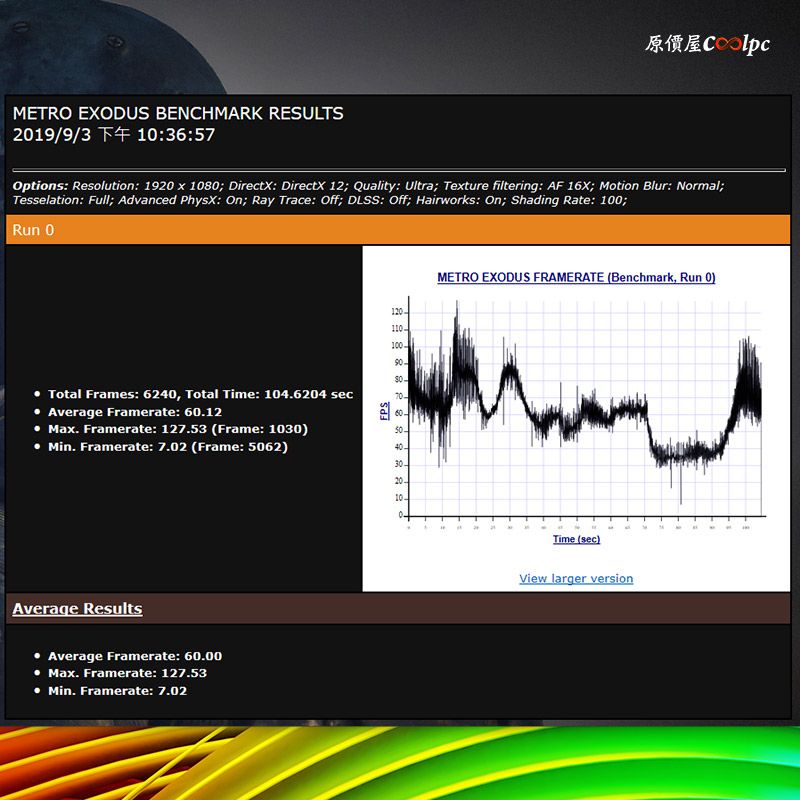Select the "METRO EXODUS BENCHMARK RESULTS" title
800x800 pixels.
coord(178,113)
